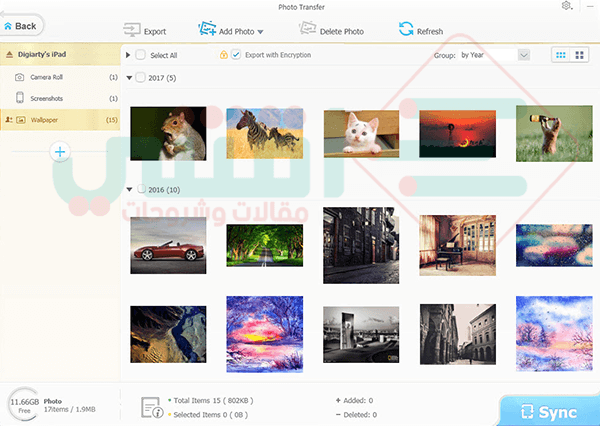The height and width of the screenshot is (426, 600).
Task: Click the home icon beside Back
Action: [x=8, y=26]
